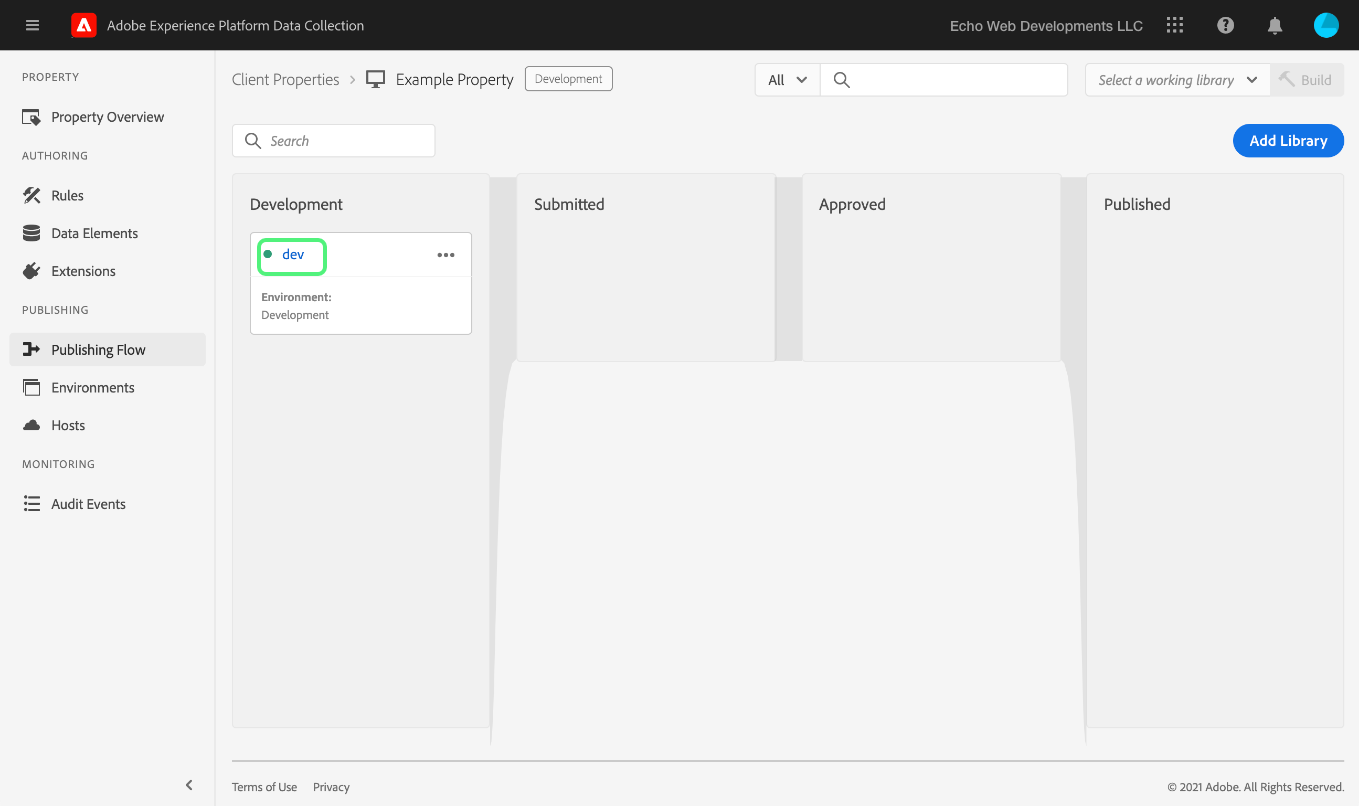Viewport: 1359px width, 806px height.
Task: Click the Extensions plug icon
Action: pos(32,271)
